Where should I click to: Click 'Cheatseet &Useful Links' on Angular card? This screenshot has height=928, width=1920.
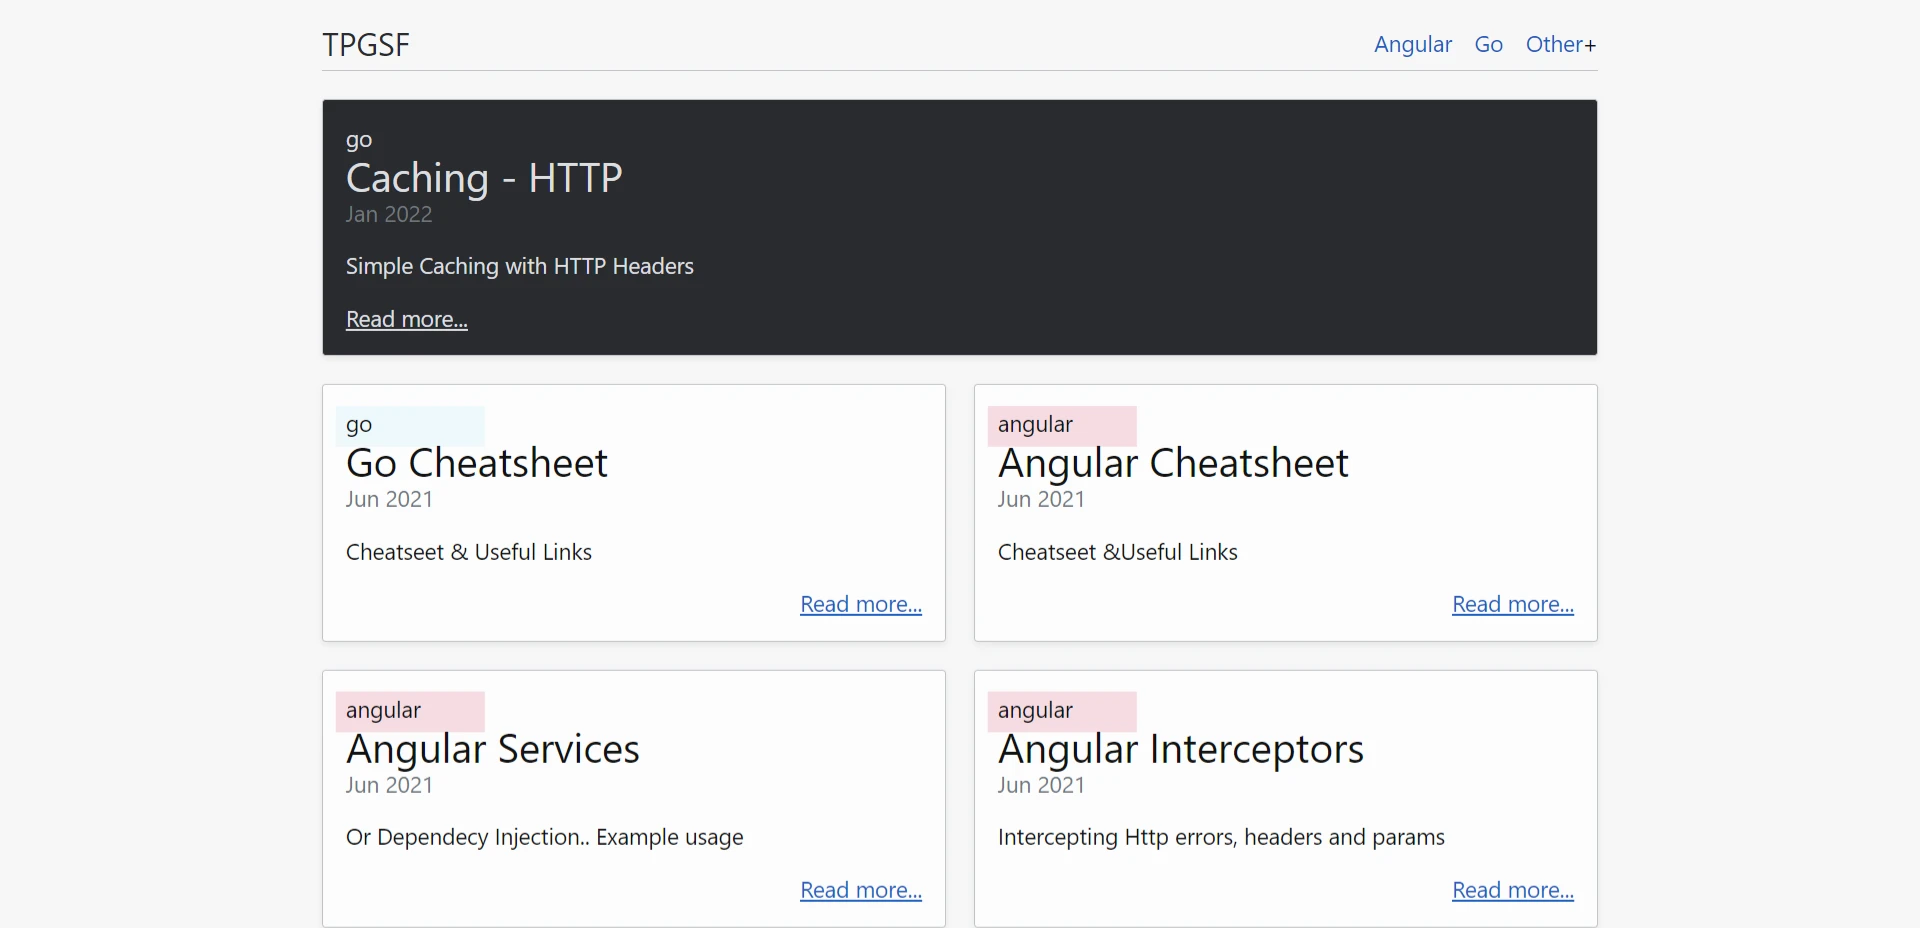(x=1118, y=552)
